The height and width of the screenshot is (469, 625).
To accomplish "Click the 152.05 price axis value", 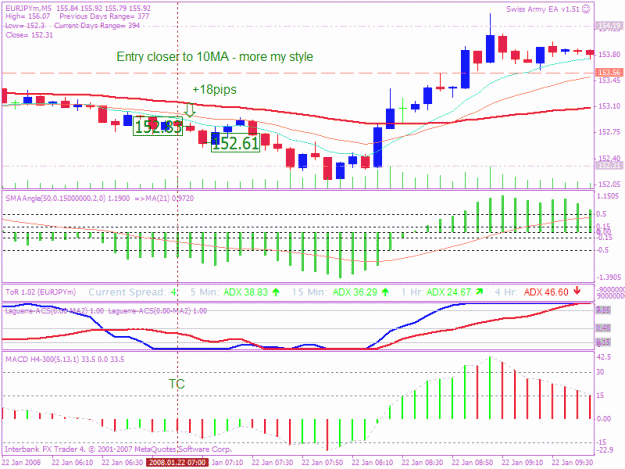I will (609, 184).
